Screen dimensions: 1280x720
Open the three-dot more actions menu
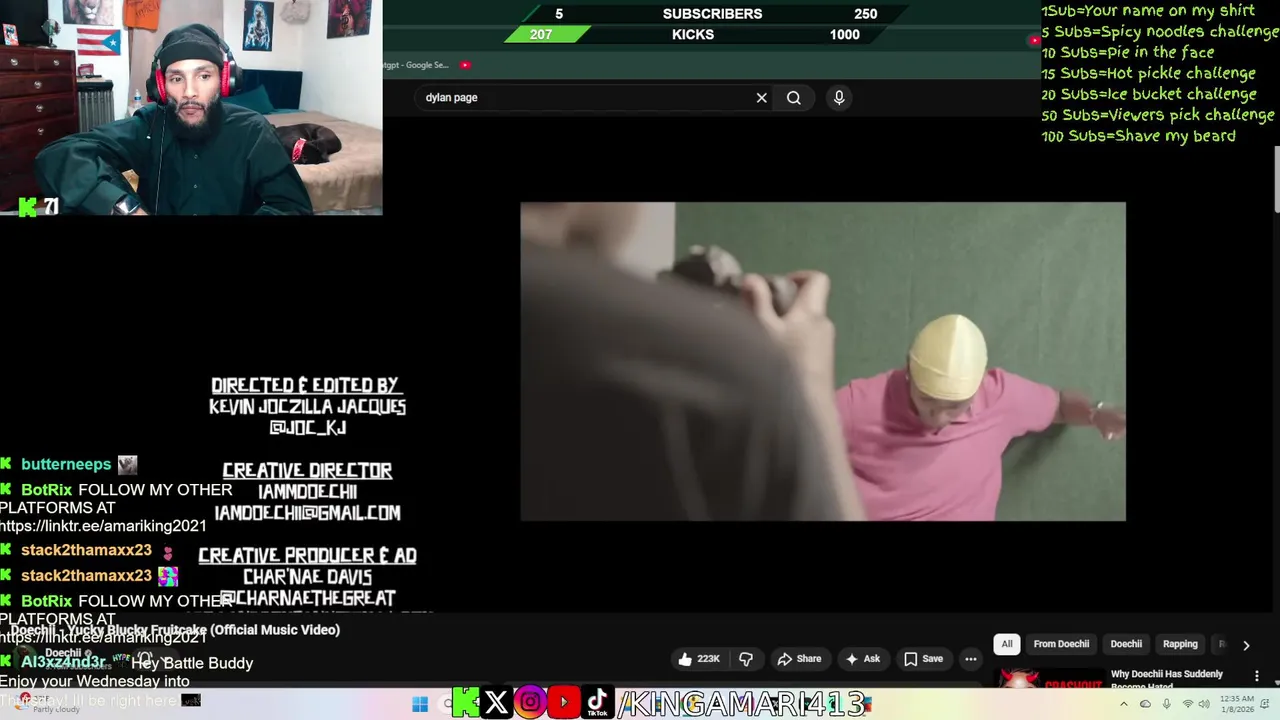click(x=970, y=659)
